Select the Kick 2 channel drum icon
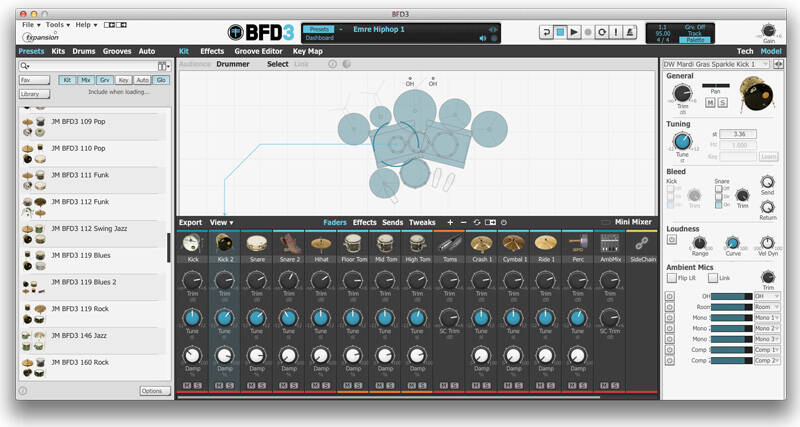 coord(224,243)
